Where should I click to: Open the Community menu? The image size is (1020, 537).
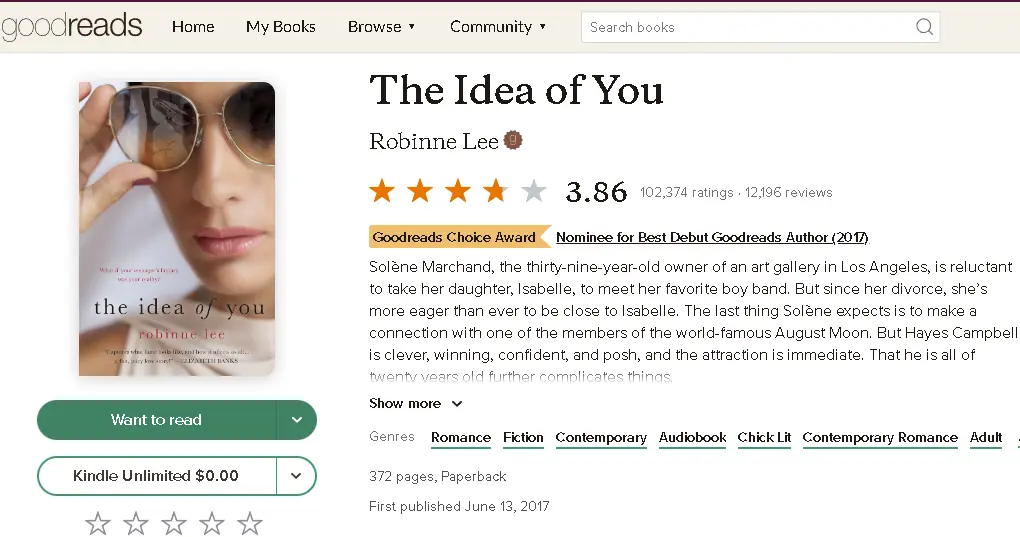(x=498, y=27)
